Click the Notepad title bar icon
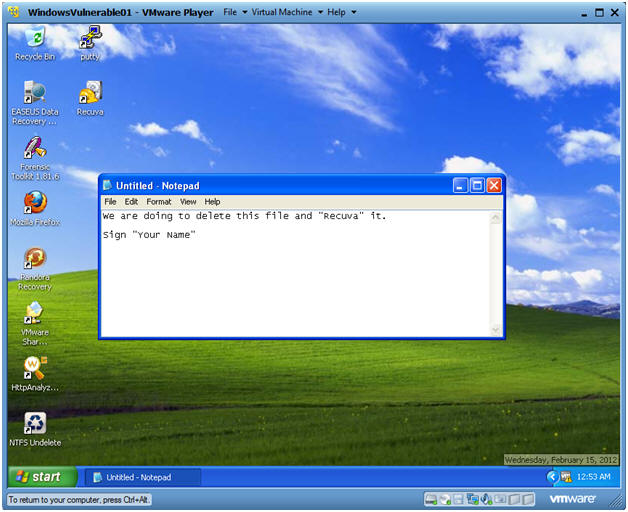628x512 pixels. [107, 185]
